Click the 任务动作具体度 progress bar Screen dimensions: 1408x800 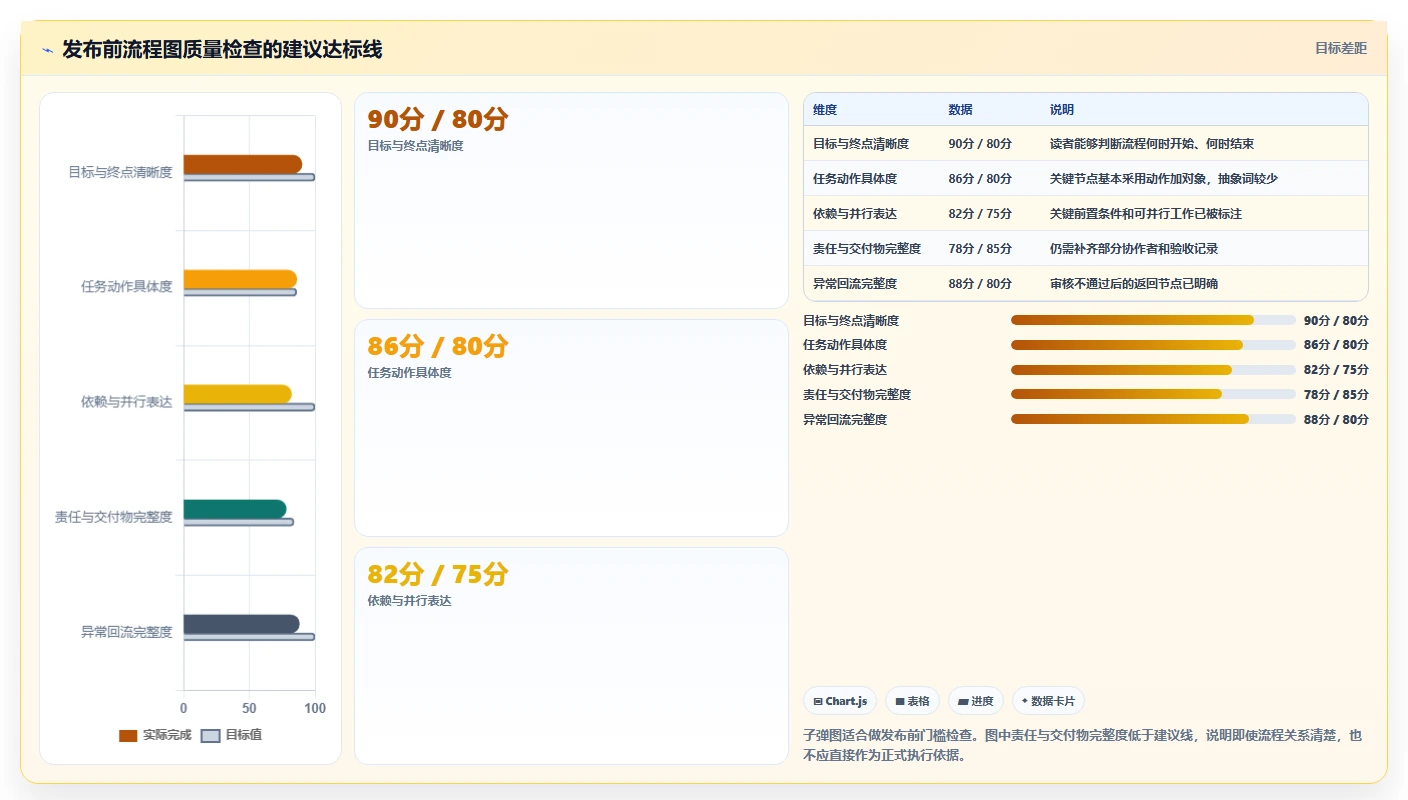(1153, 345)
